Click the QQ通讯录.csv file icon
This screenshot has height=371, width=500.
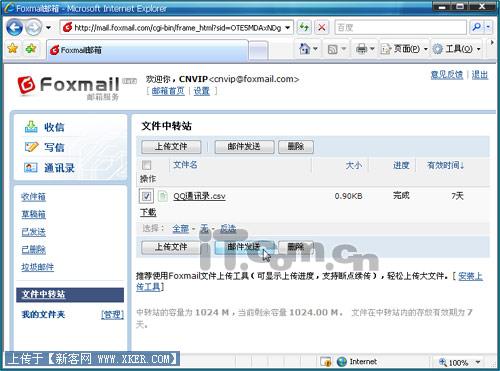163,196
